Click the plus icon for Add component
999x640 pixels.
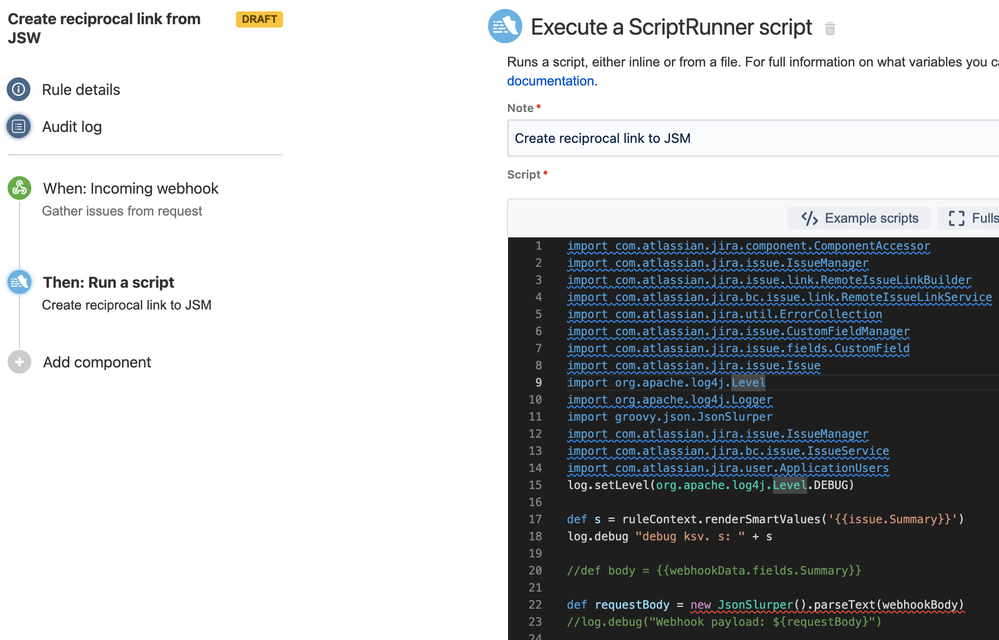coord(19,362)
